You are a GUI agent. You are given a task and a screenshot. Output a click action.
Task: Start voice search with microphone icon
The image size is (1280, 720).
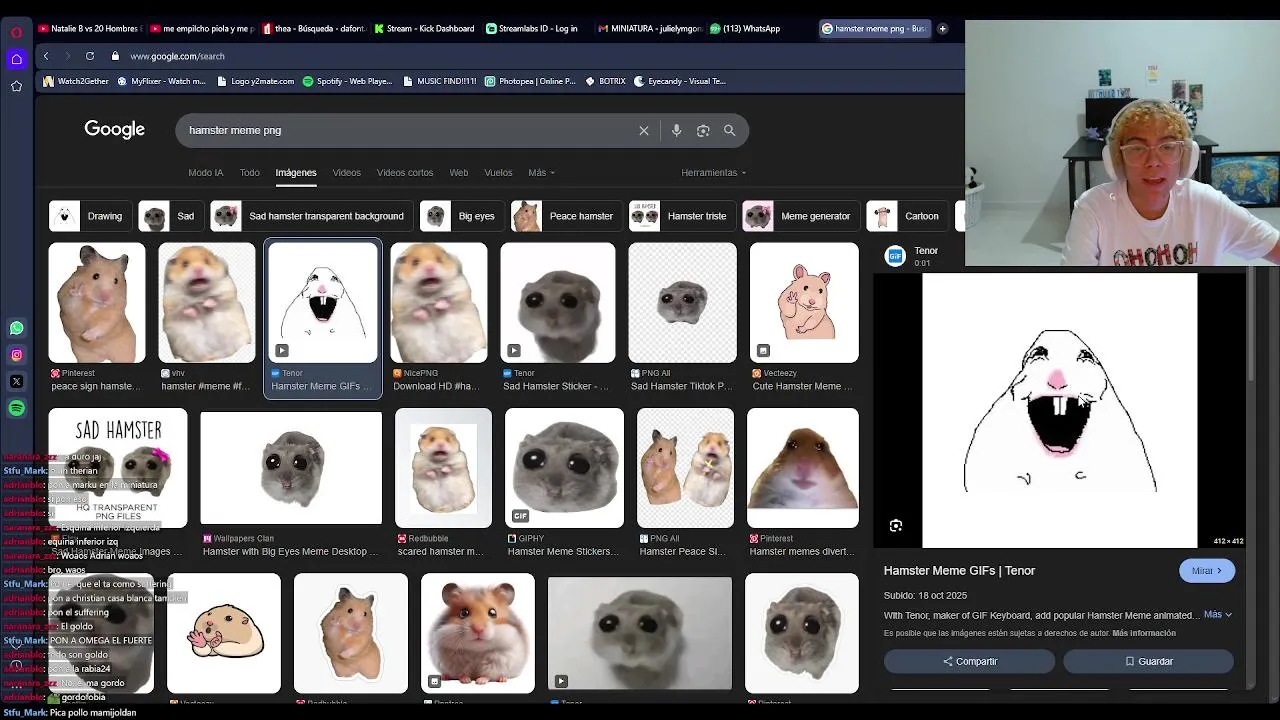[676, 130]
